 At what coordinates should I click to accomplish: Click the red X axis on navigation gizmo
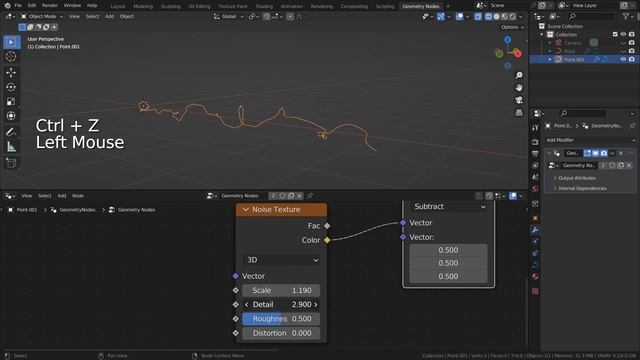tap(518, 53)
